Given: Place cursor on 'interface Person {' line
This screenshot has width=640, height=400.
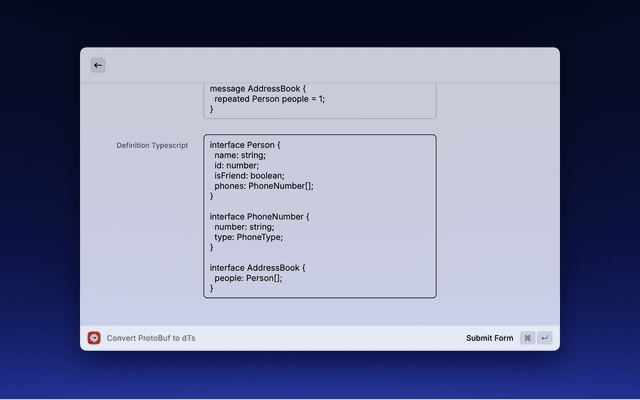Looking at the screenshot, I should [x=245, y=145].
